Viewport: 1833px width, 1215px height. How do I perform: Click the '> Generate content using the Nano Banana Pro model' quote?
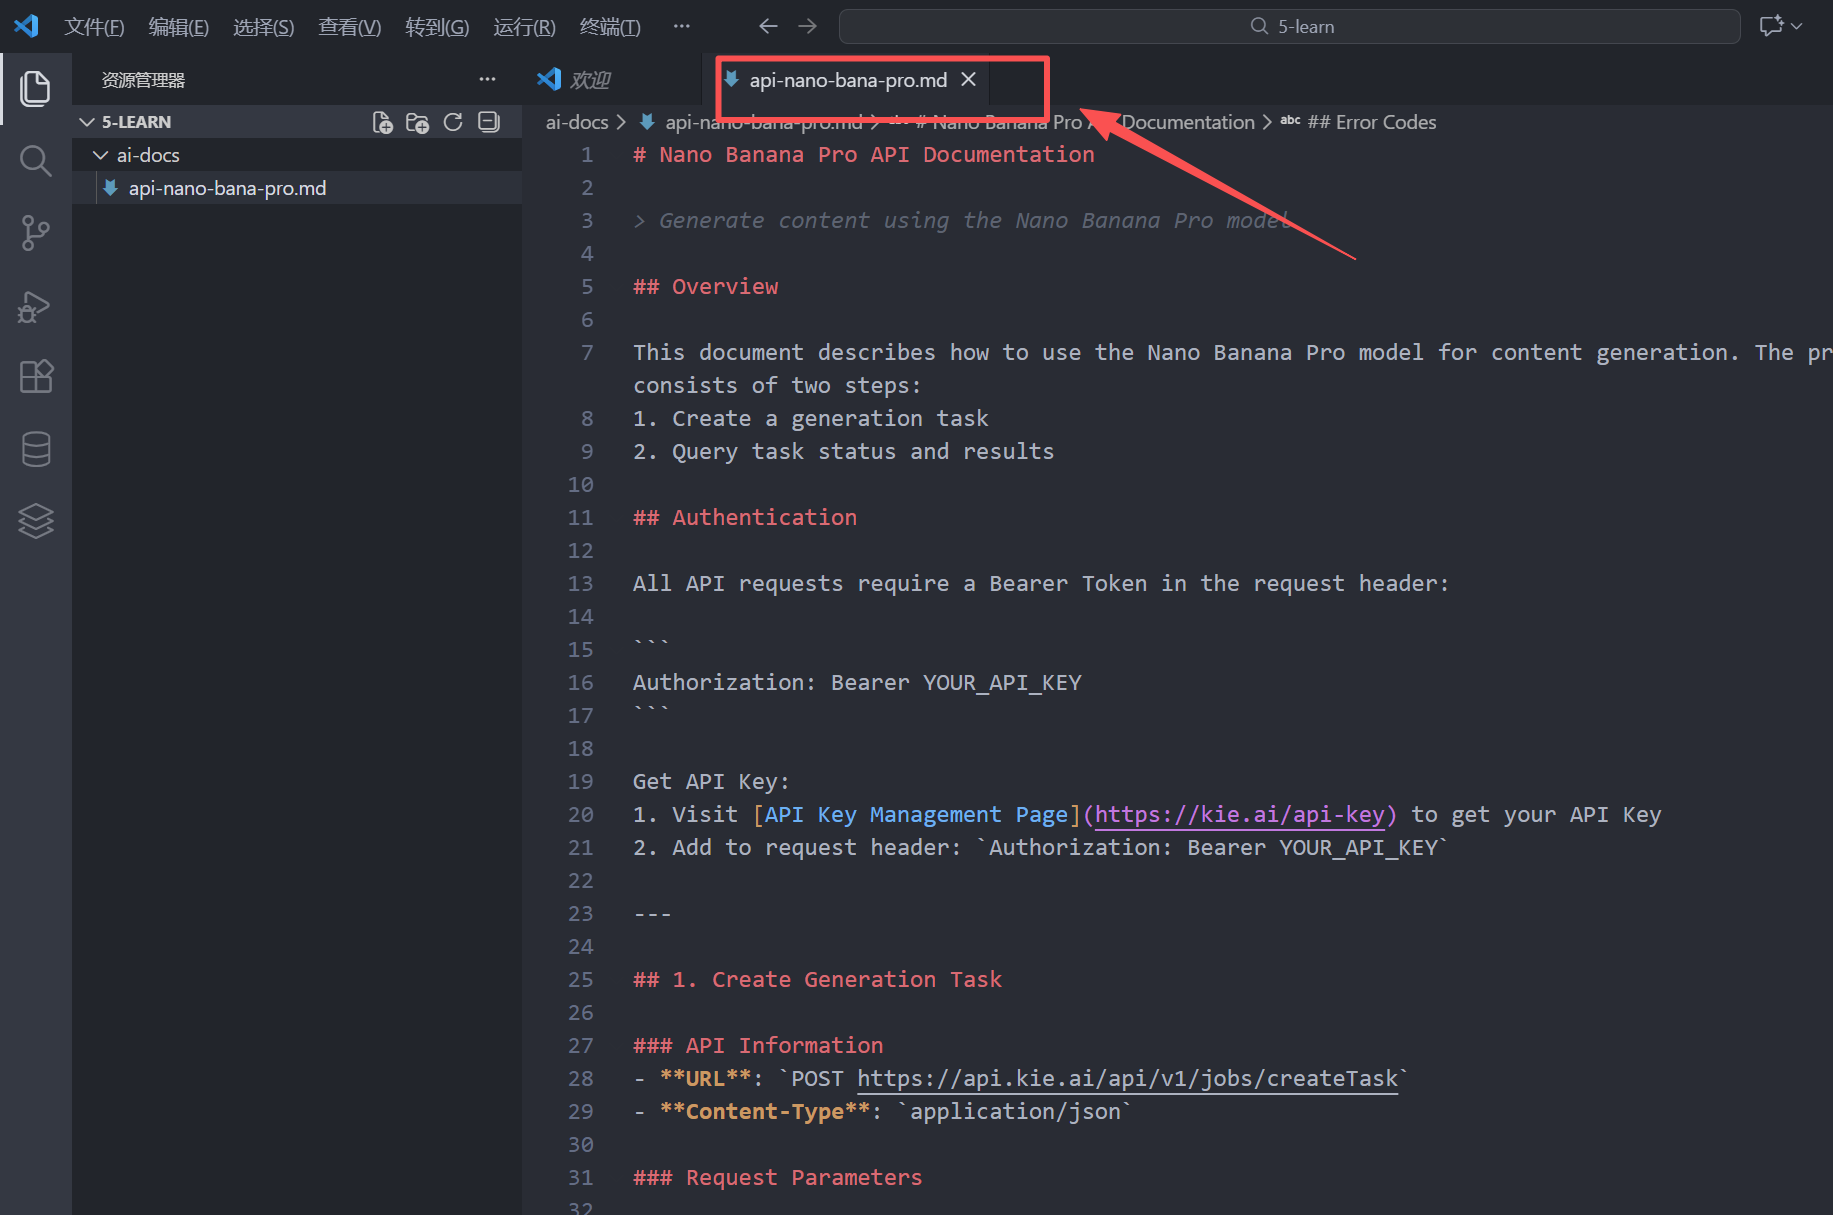tap(962, 221)
